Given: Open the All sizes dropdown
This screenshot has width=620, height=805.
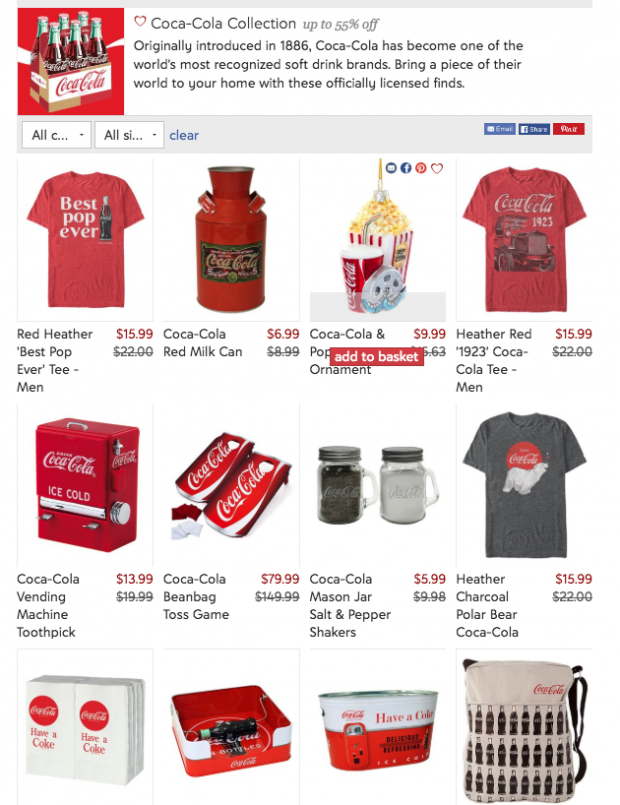Looking at the screenshot, I should (129, 135).
